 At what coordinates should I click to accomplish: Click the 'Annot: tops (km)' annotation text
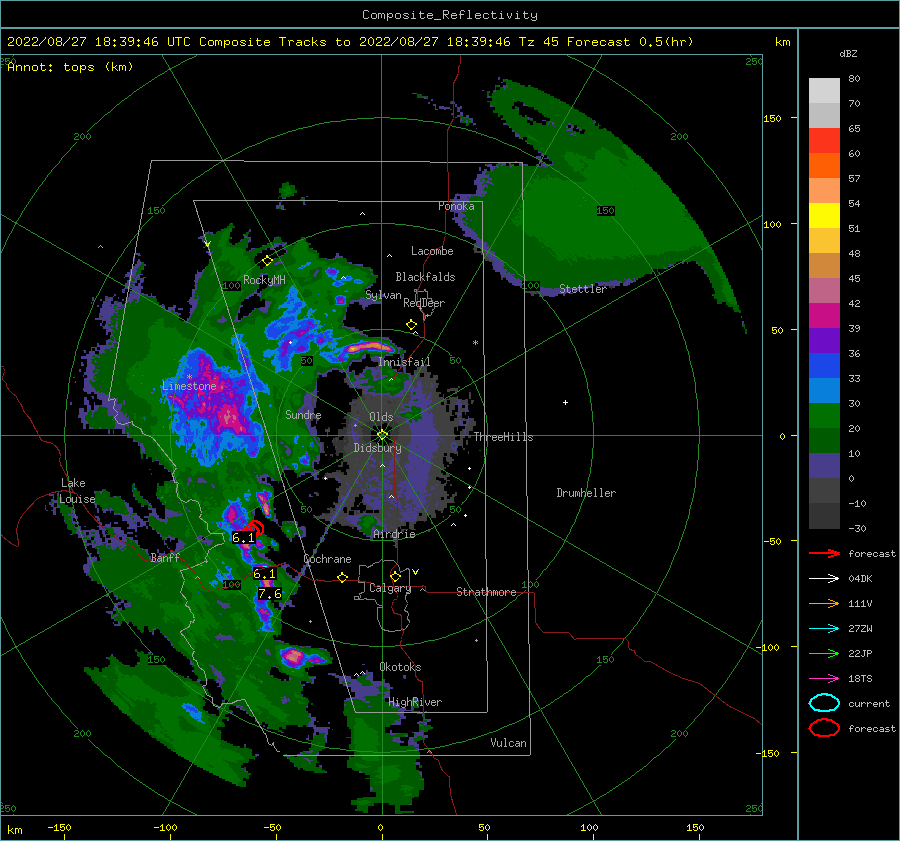(x=71, y=67)
